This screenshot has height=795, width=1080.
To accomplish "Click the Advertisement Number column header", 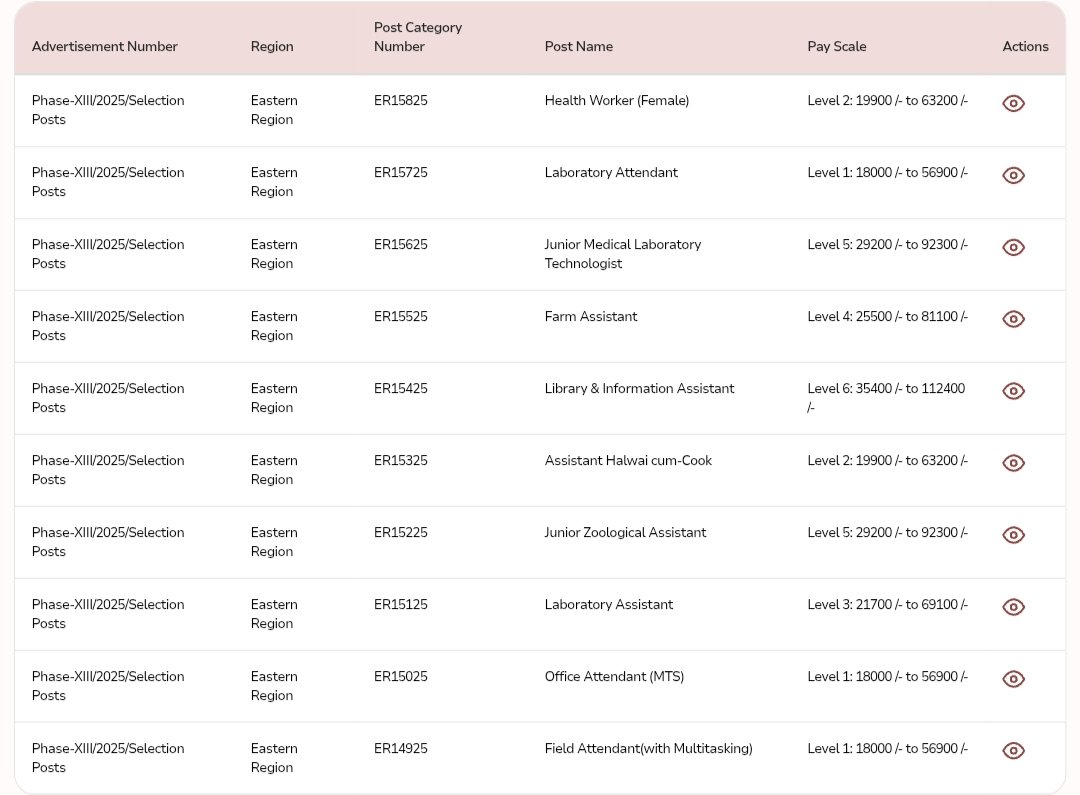I will click(105, 47).
